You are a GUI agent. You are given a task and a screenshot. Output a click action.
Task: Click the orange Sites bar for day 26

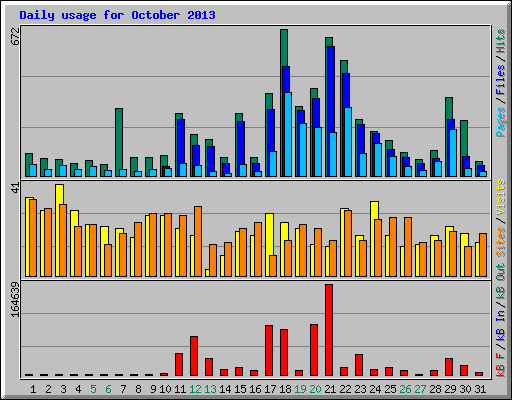[x=408, y=247]
